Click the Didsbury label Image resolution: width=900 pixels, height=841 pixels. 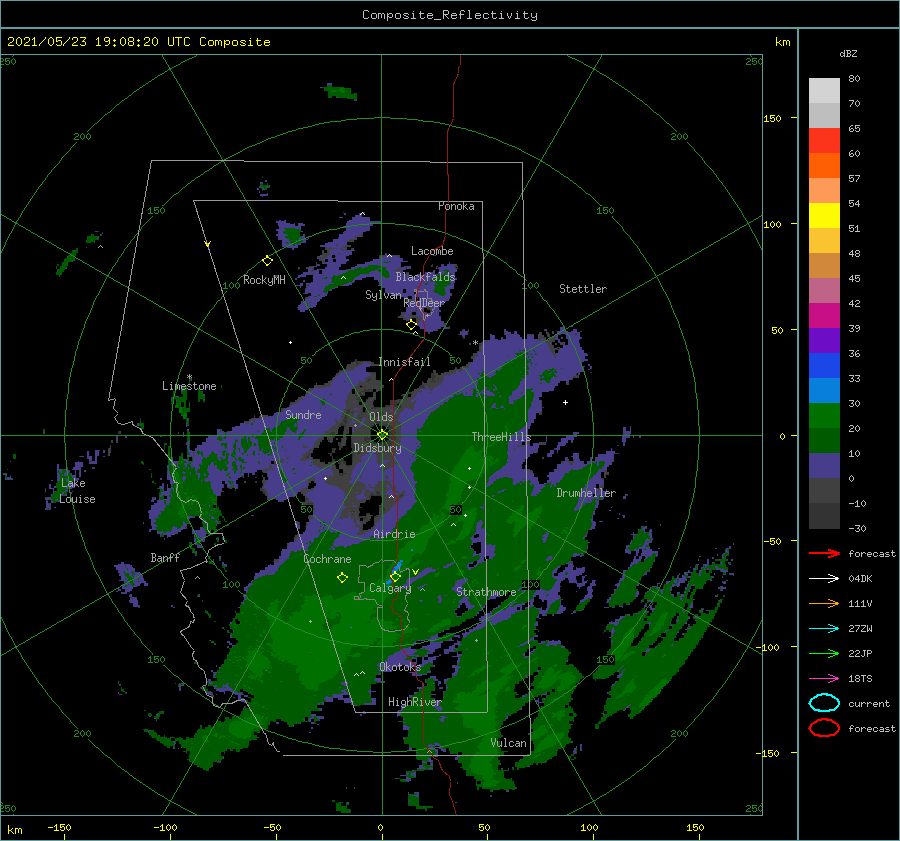pos(377,448)
